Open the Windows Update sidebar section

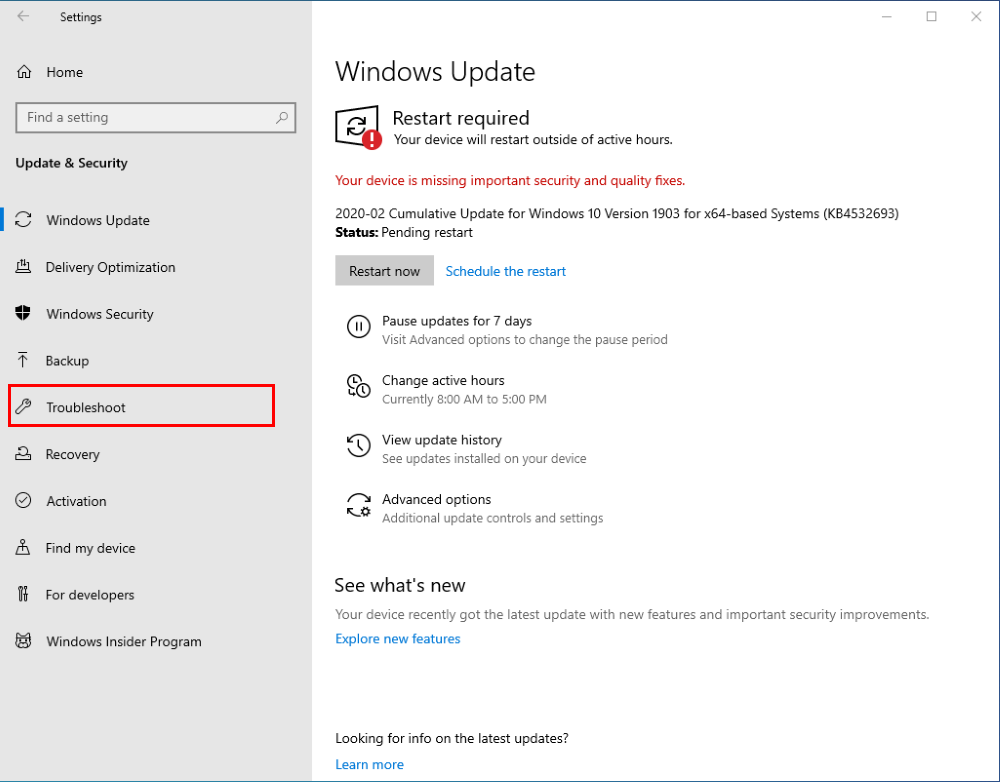[98, 220]
